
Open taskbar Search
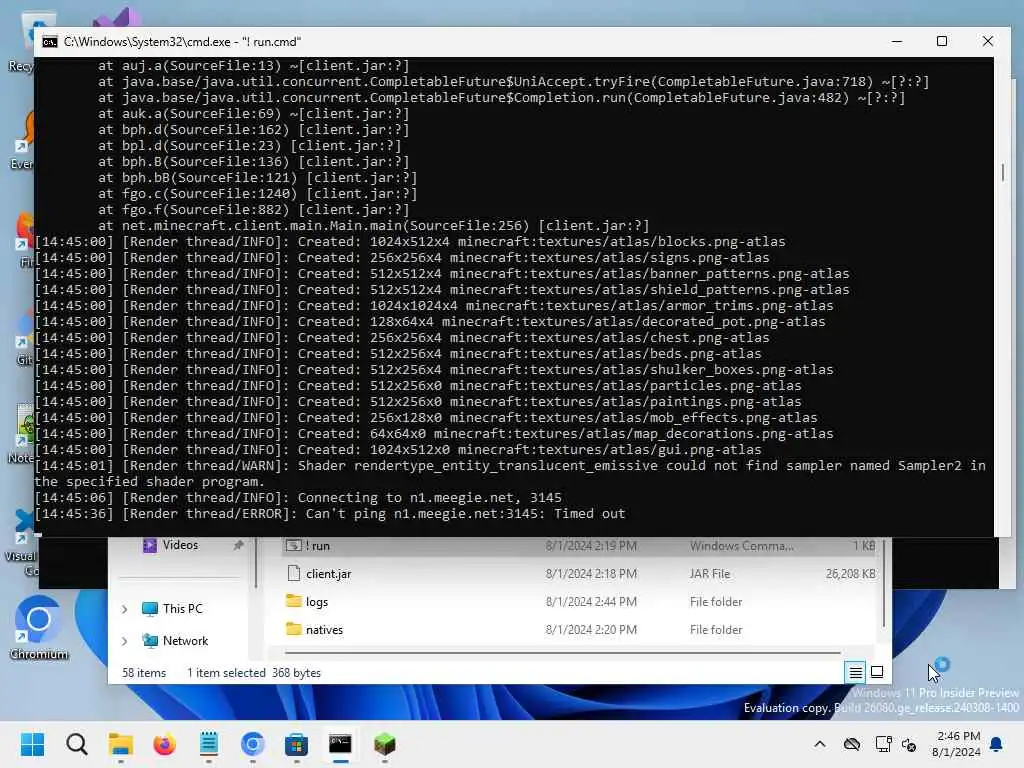[76, 744]
